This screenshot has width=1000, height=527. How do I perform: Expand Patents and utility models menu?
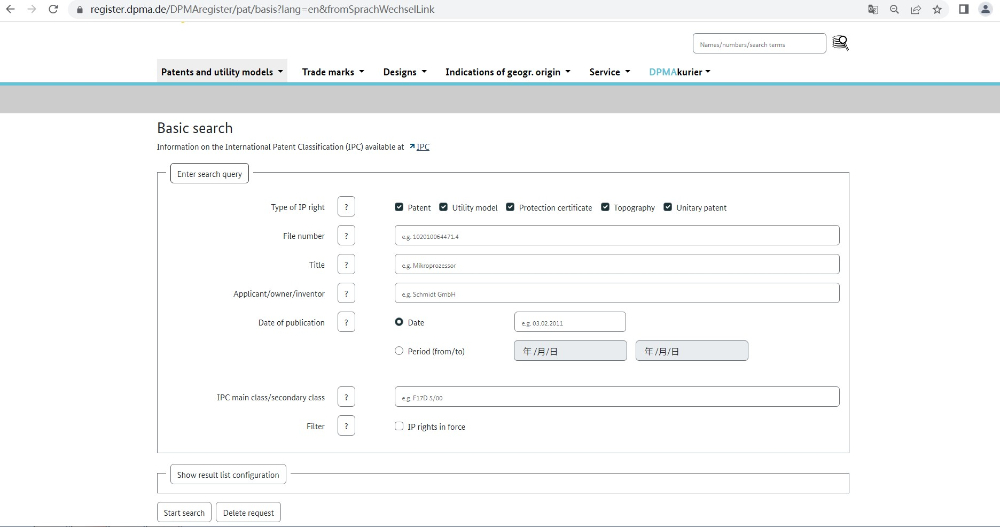[x=222, y=72]
